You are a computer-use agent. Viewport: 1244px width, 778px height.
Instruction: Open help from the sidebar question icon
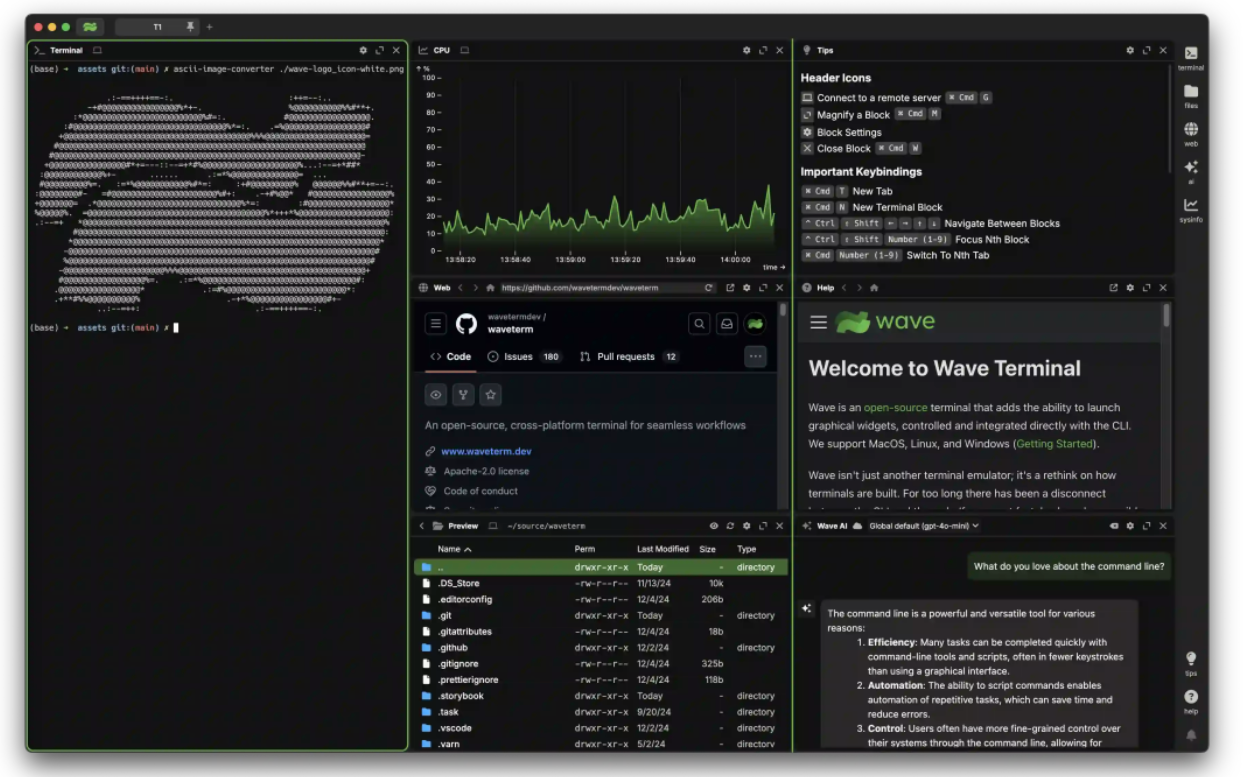pos(1190,700)
